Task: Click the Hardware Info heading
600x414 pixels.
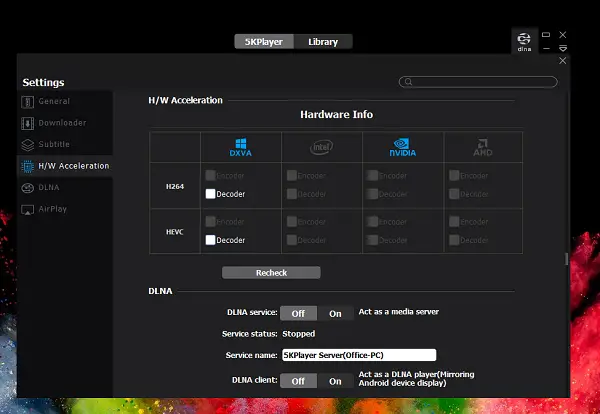Action: tap(336, 114)
